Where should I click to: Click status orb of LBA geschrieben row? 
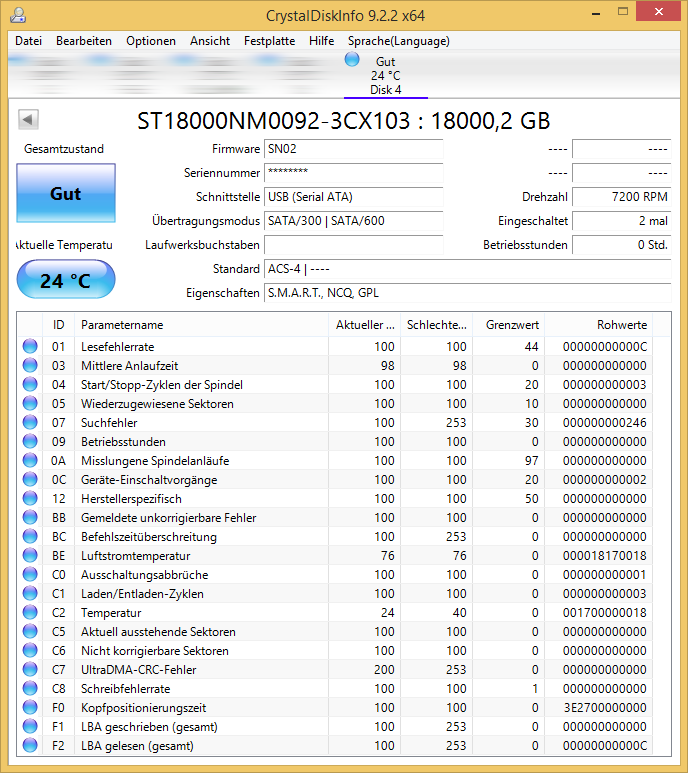[30, 726]
